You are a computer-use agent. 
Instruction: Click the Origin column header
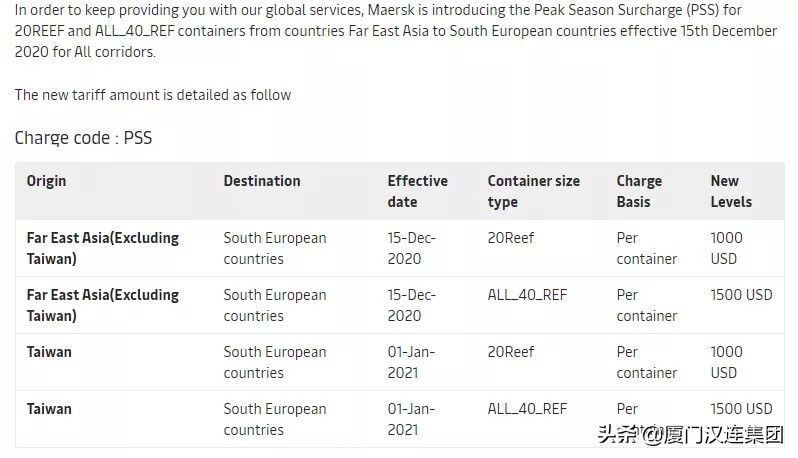point(46,181)
